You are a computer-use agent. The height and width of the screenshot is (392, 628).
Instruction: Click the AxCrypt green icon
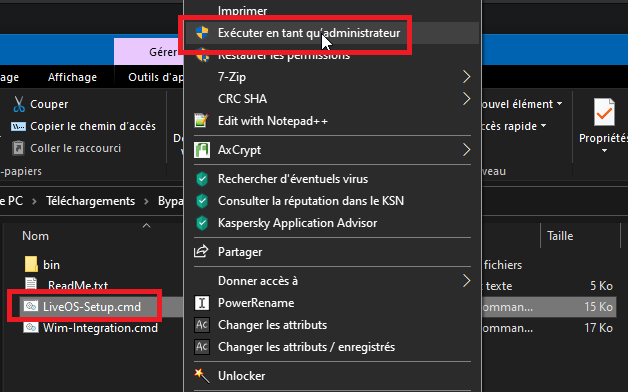pos(202,150)
